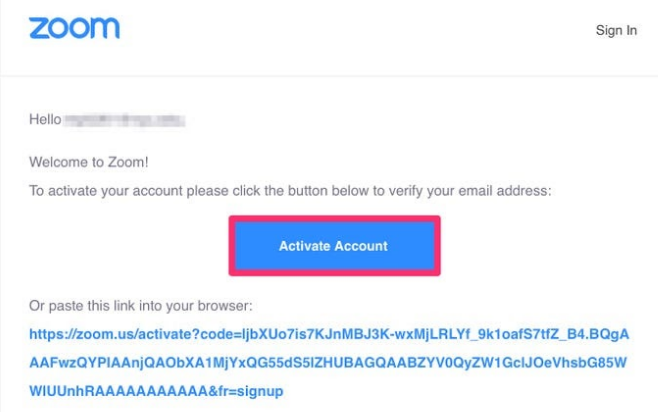The height and width of the screenshot is (412, 658).
Task: Click the pink highlight border around button
Action: point(334,219)
